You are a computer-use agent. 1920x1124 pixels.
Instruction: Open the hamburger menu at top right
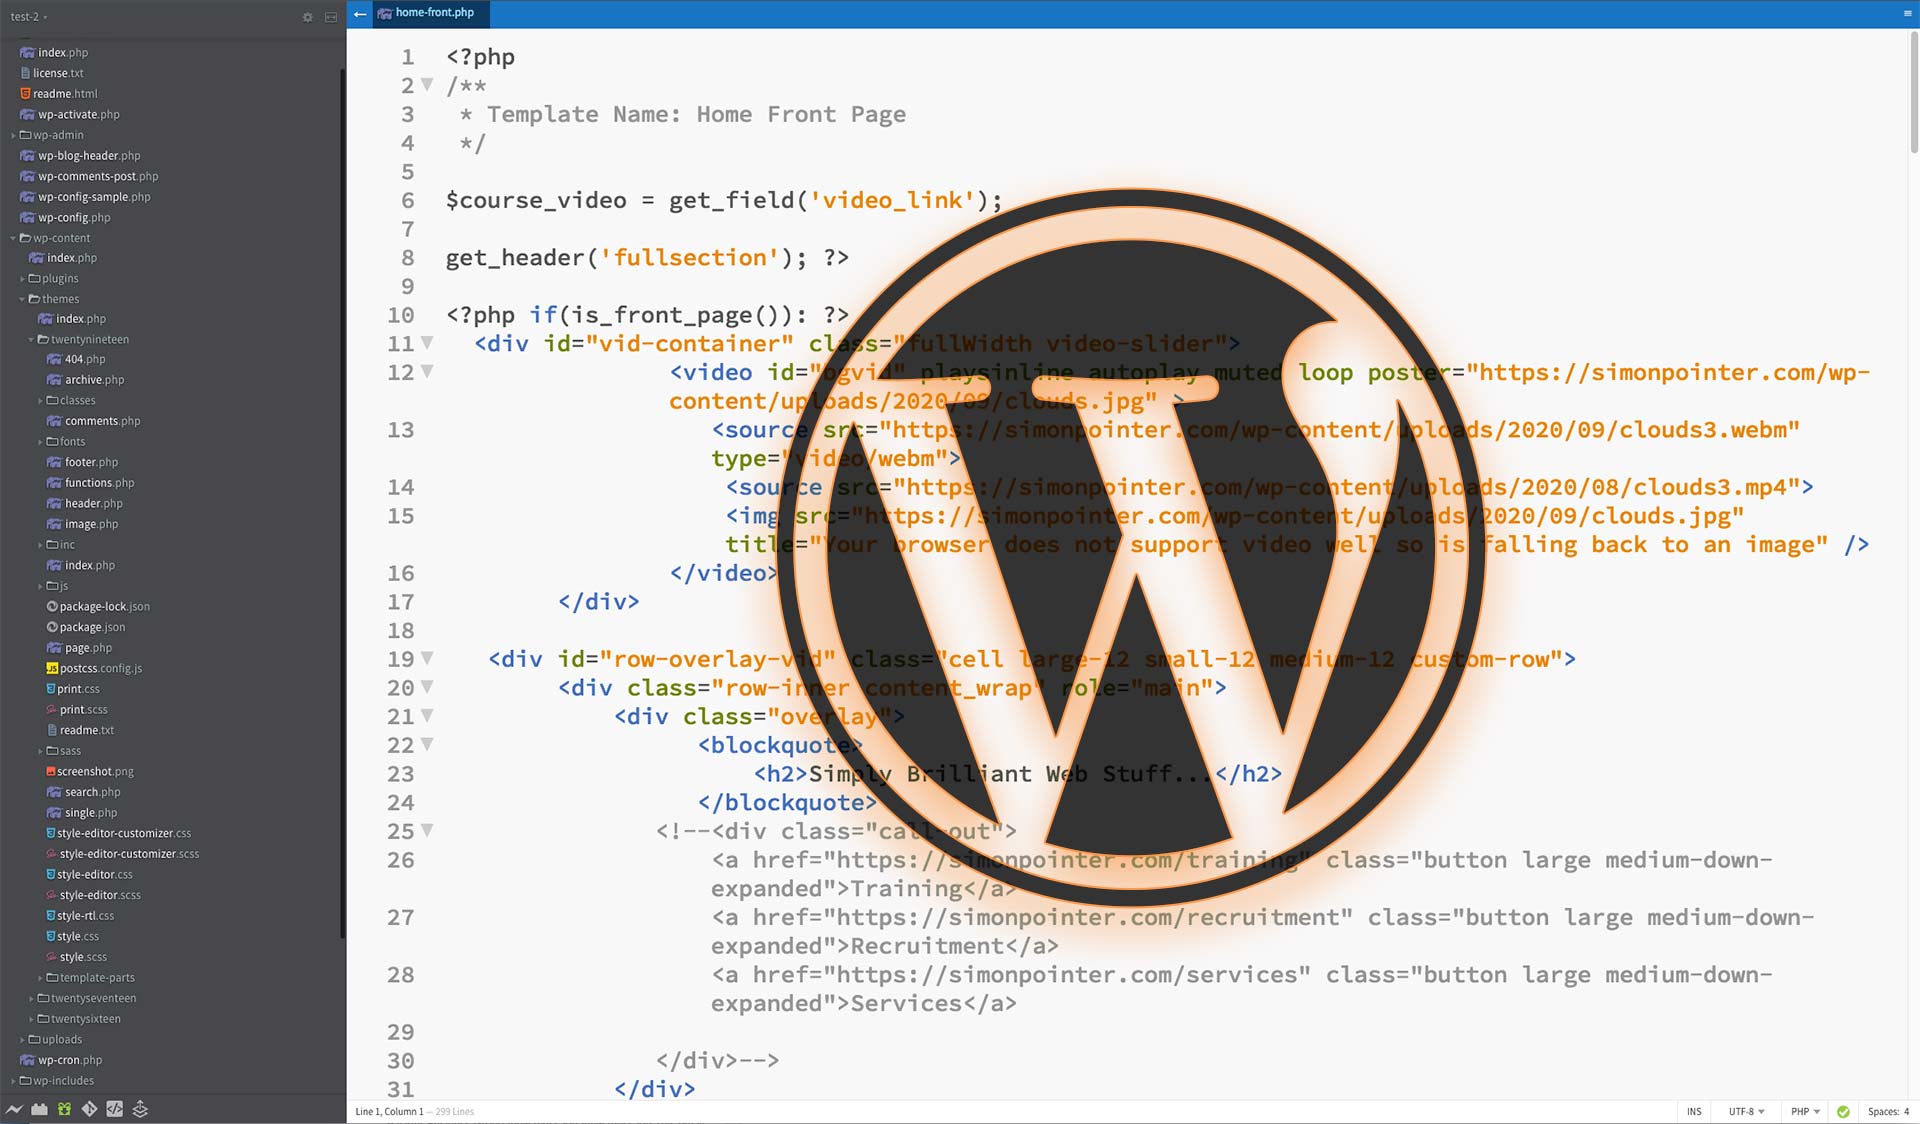click(x=1907, y=14)
